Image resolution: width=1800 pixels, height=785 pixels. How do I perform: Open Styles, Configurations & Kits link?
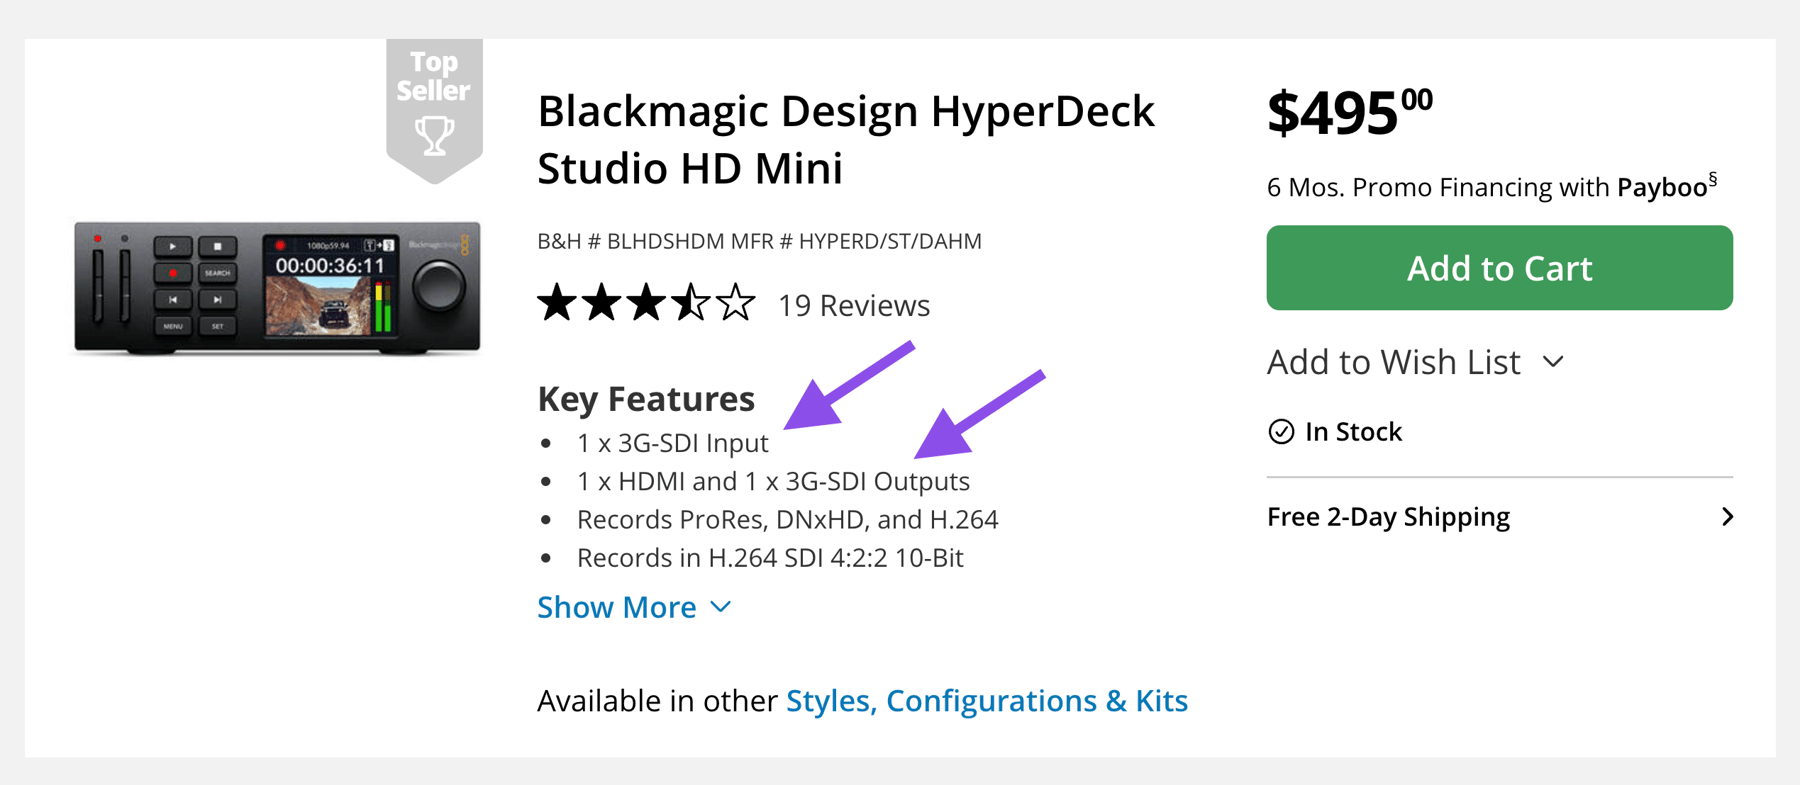(986, 701)
